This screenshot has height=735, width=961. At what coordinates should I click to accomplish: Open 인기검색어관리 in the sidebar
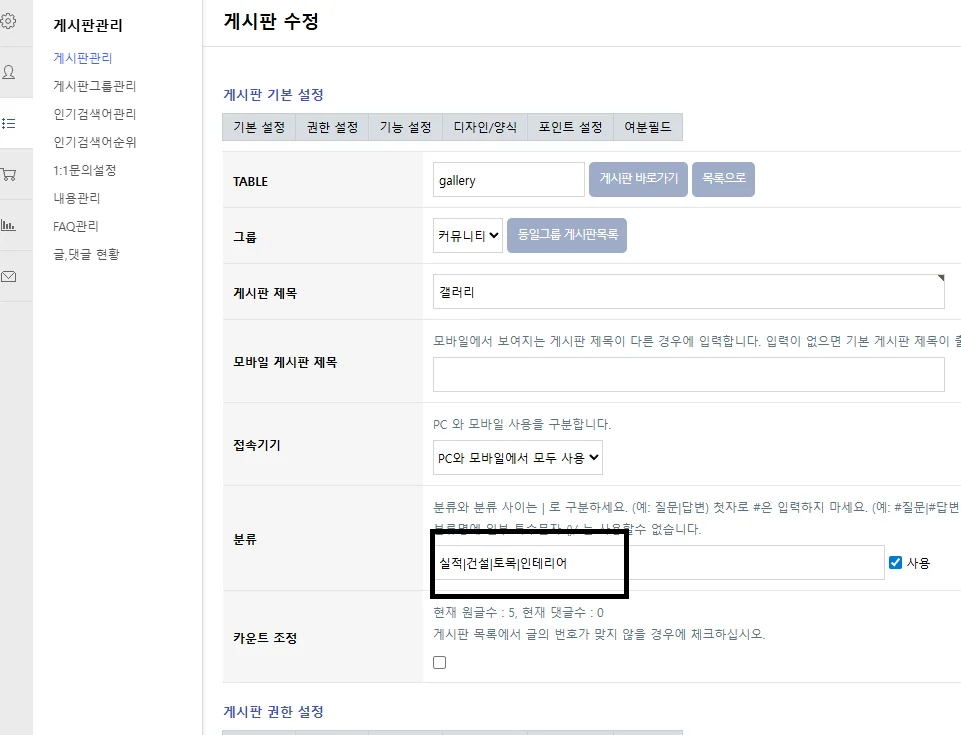pyautogui.click(x=94, y=114)
